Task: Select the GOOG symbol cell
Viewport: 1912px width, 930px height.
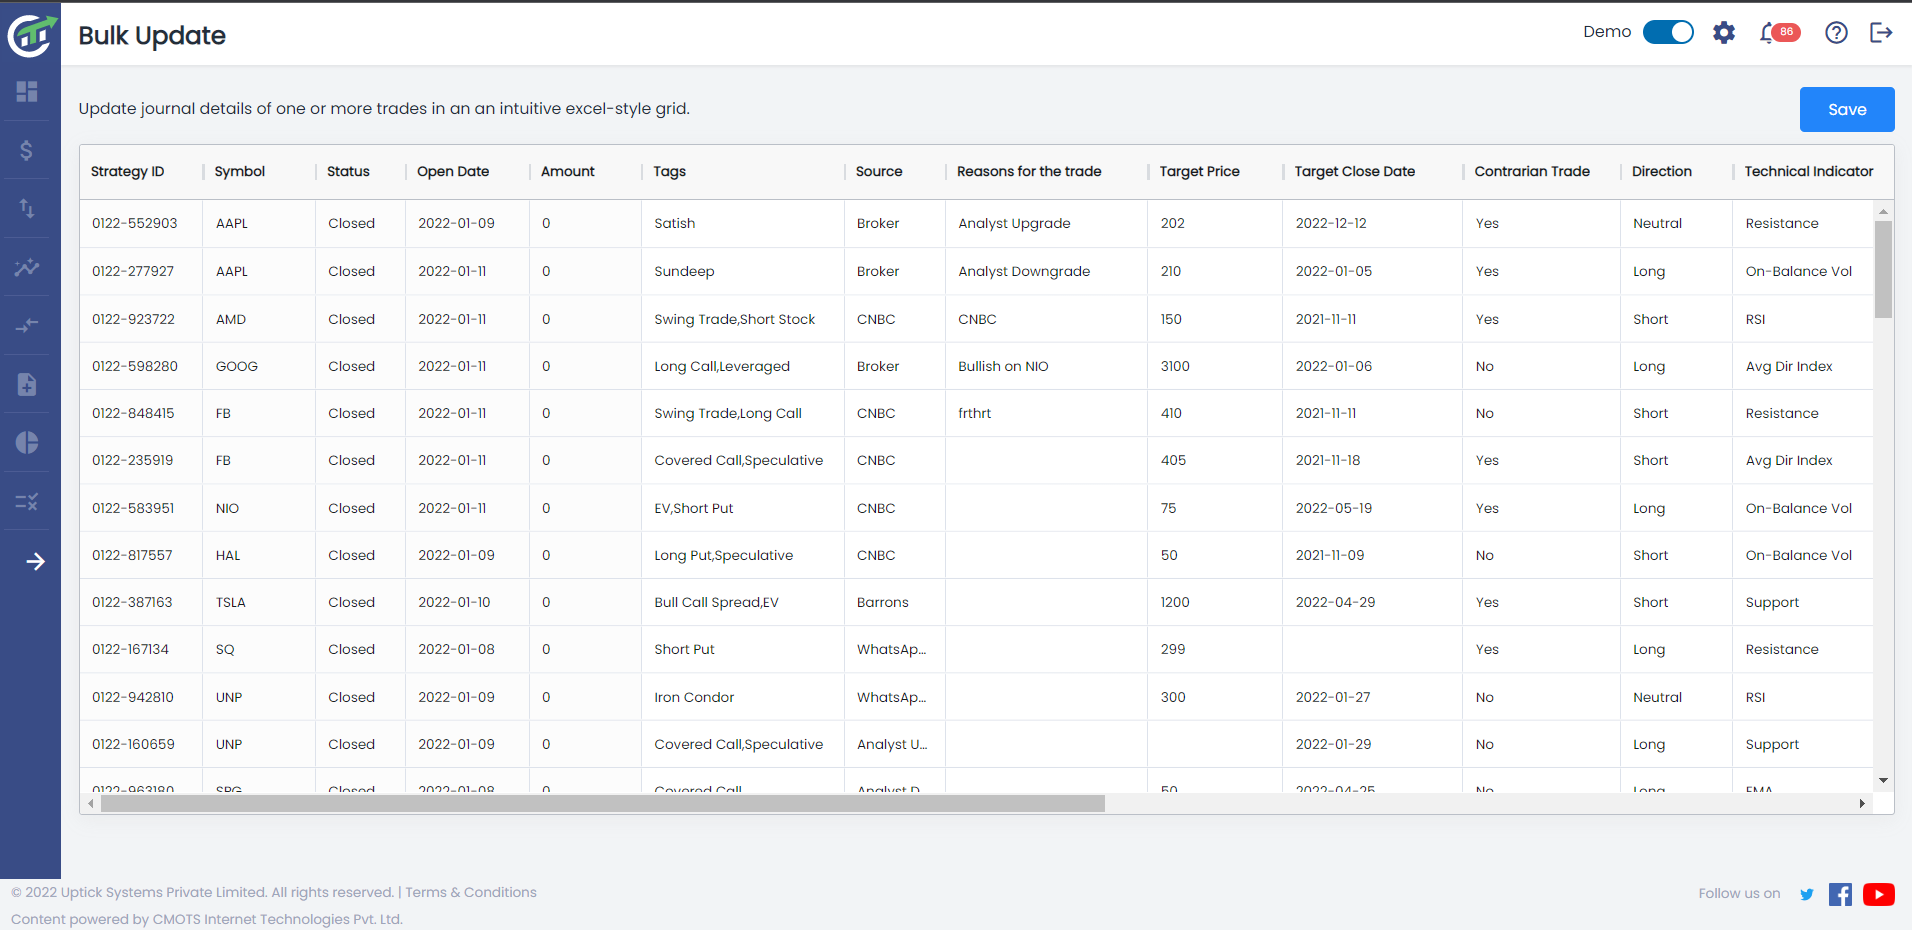Action: coord(259,366)
